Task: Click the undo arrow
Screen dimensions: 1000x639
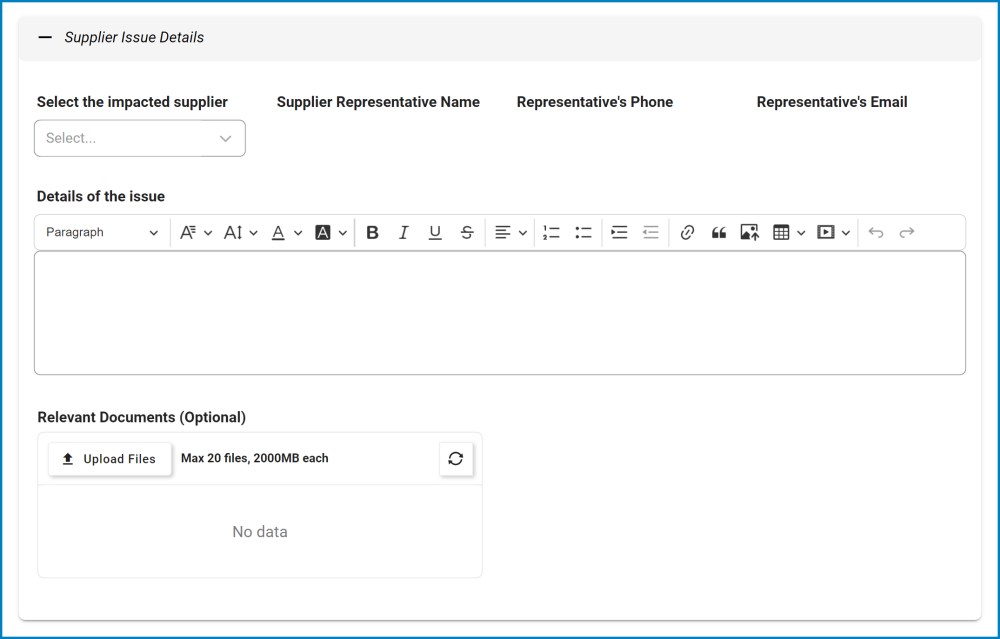Action: (x=876, y=233)
